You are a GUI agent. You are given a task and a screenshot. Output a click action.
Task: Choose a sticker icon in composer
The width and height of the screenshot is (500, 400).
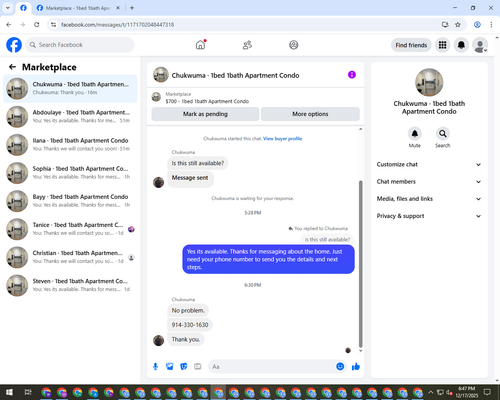tap(184, 367)
